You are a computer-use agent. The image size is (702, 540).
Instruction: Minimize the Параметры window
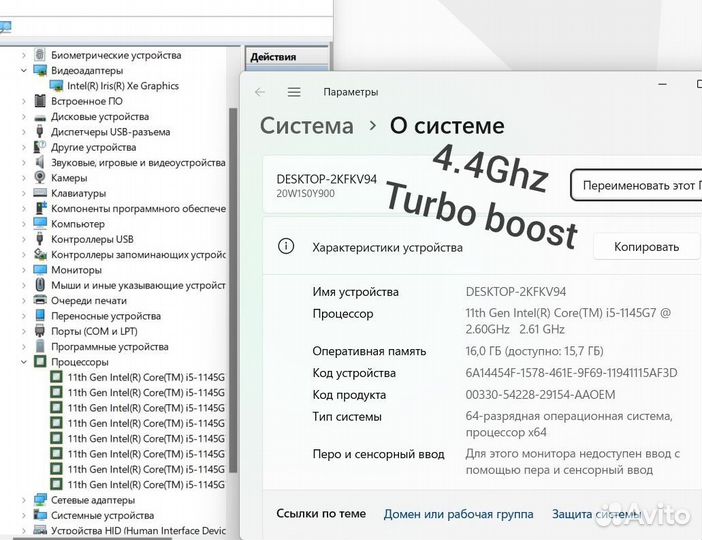(x=663, y=84)
